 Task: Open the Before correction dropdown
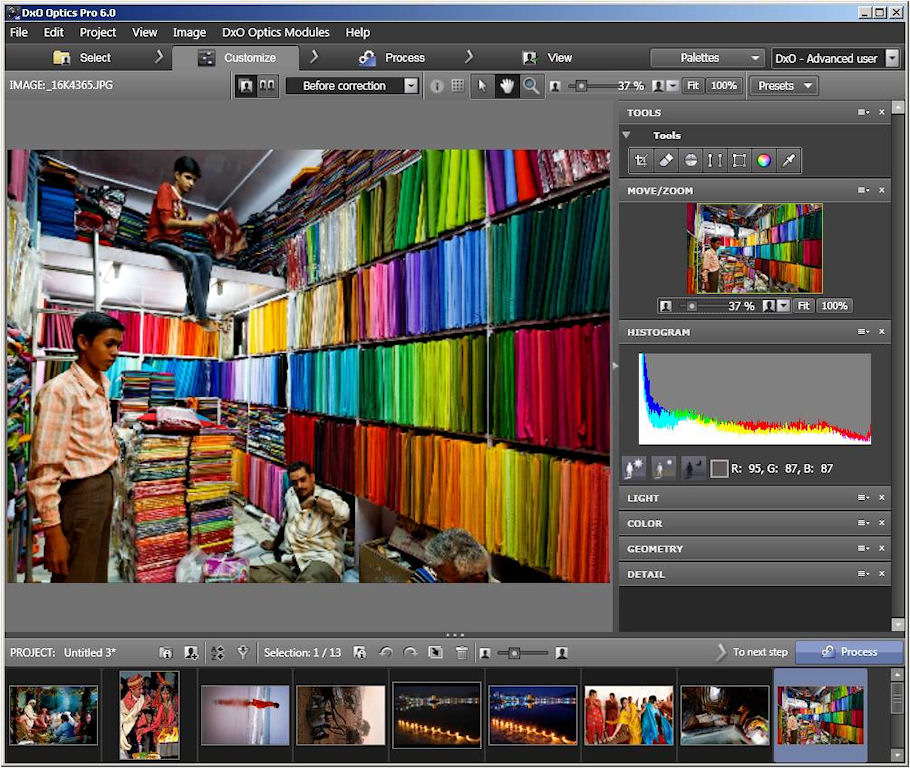click(x=352, y=86)
